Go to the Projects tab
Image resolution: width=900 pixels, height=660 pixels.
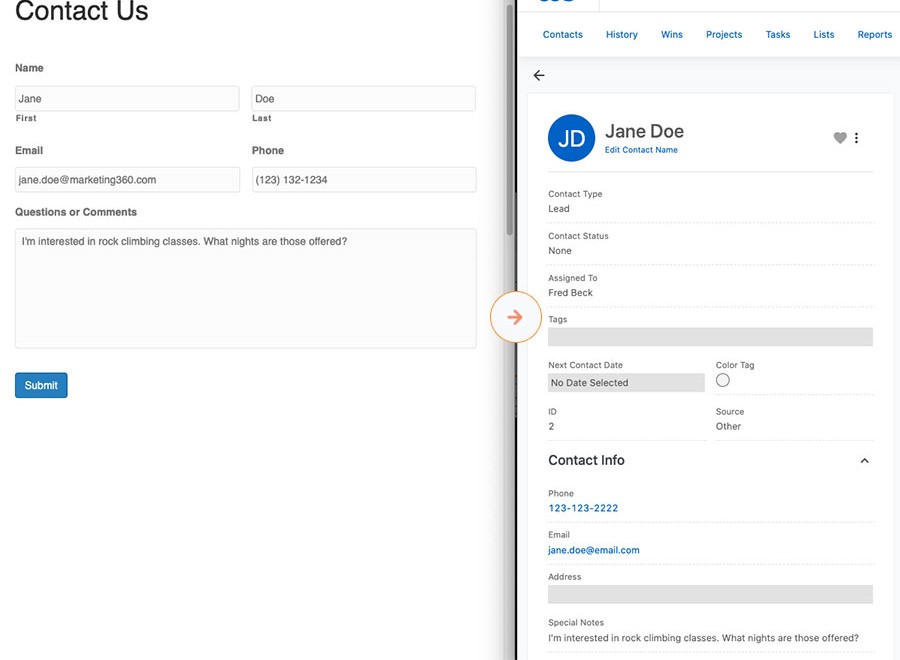click(x=724, y=34)
